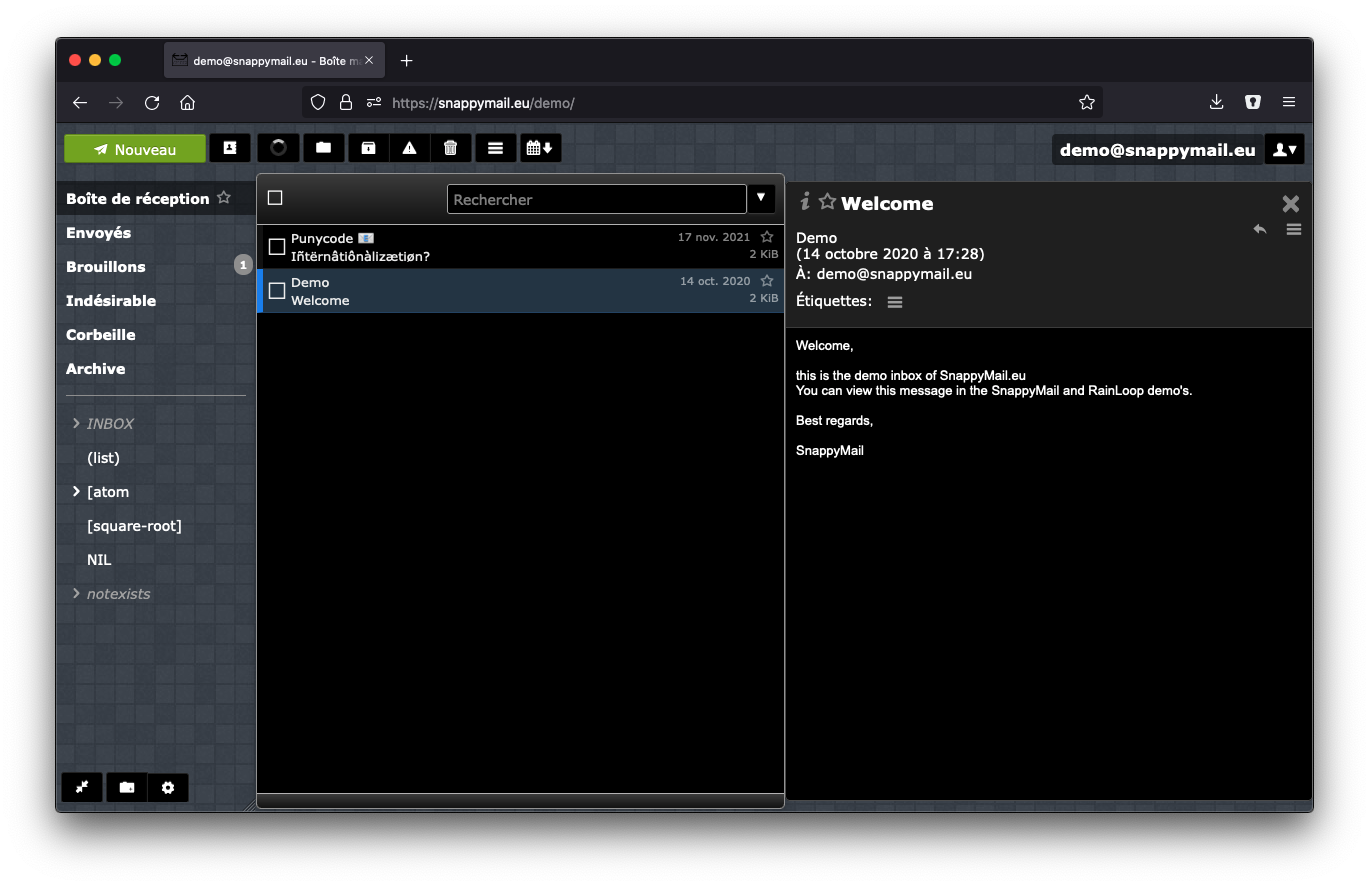Open the contacts address book icon

pyautogui.click(x=230, y=148)
